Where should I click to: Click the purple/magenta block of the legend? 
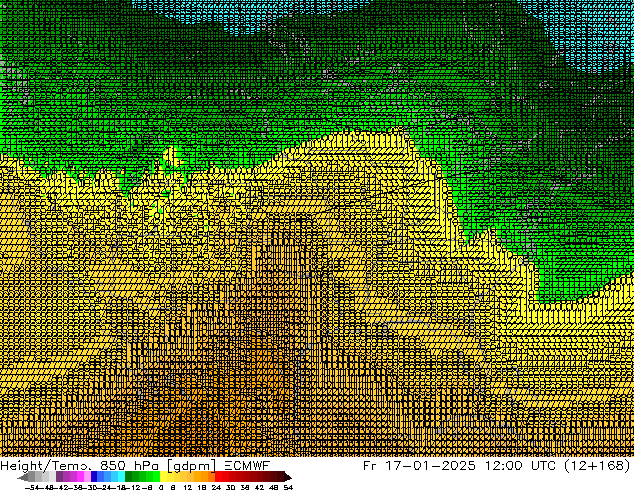[73, 477]
